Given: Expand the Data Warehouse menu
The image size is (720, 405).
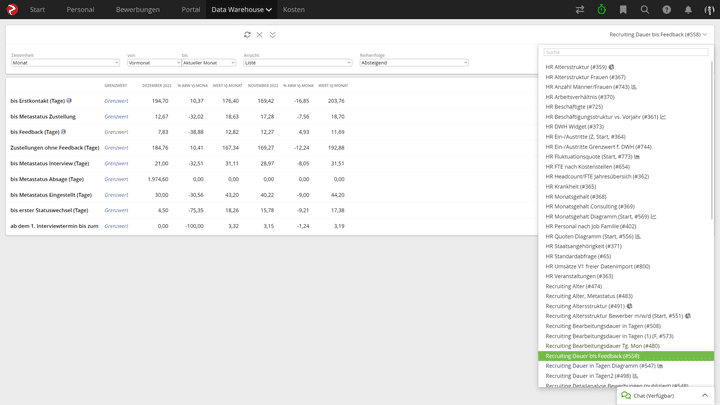Looking at the screenshot, I should point(242,9).
